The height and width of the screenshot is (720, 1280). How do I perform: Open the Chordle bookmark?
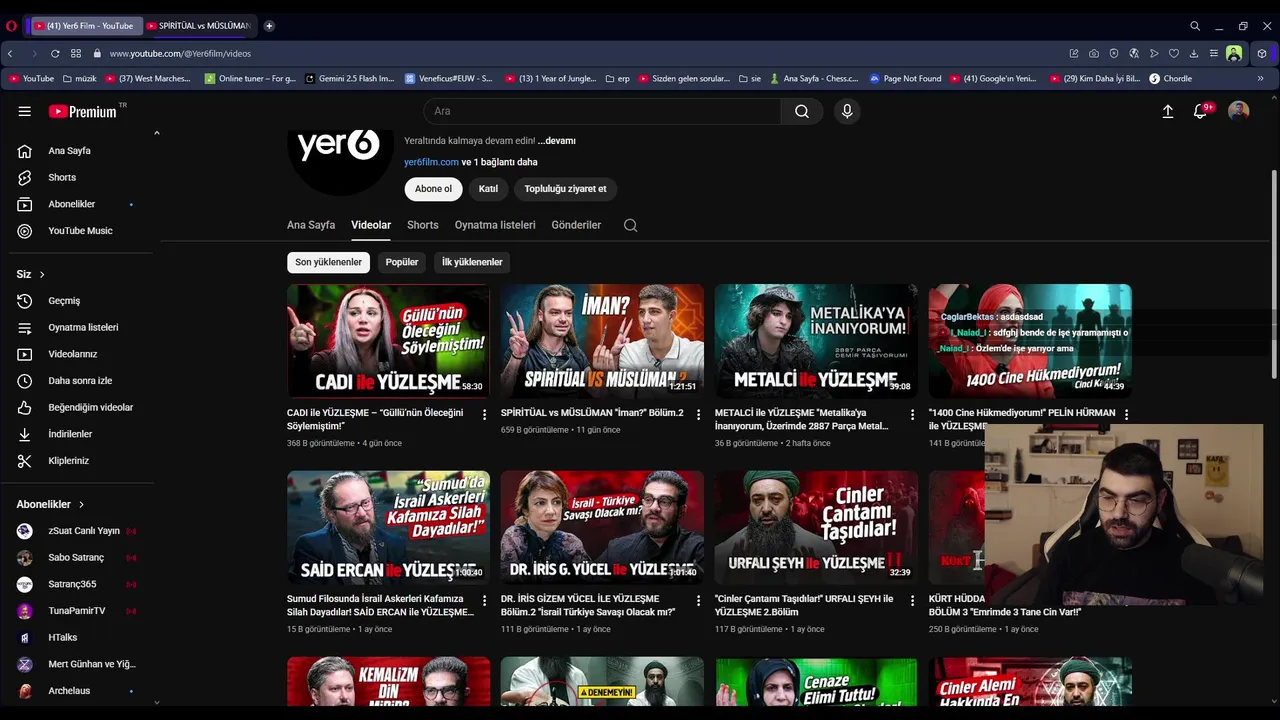1170,78
